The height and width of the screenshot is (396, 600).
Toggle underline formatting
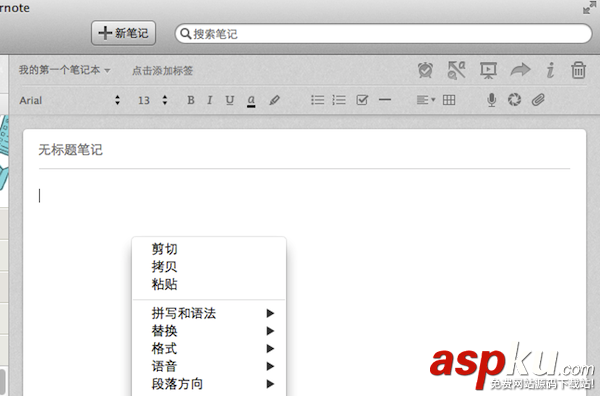click(x=230, y=100)
